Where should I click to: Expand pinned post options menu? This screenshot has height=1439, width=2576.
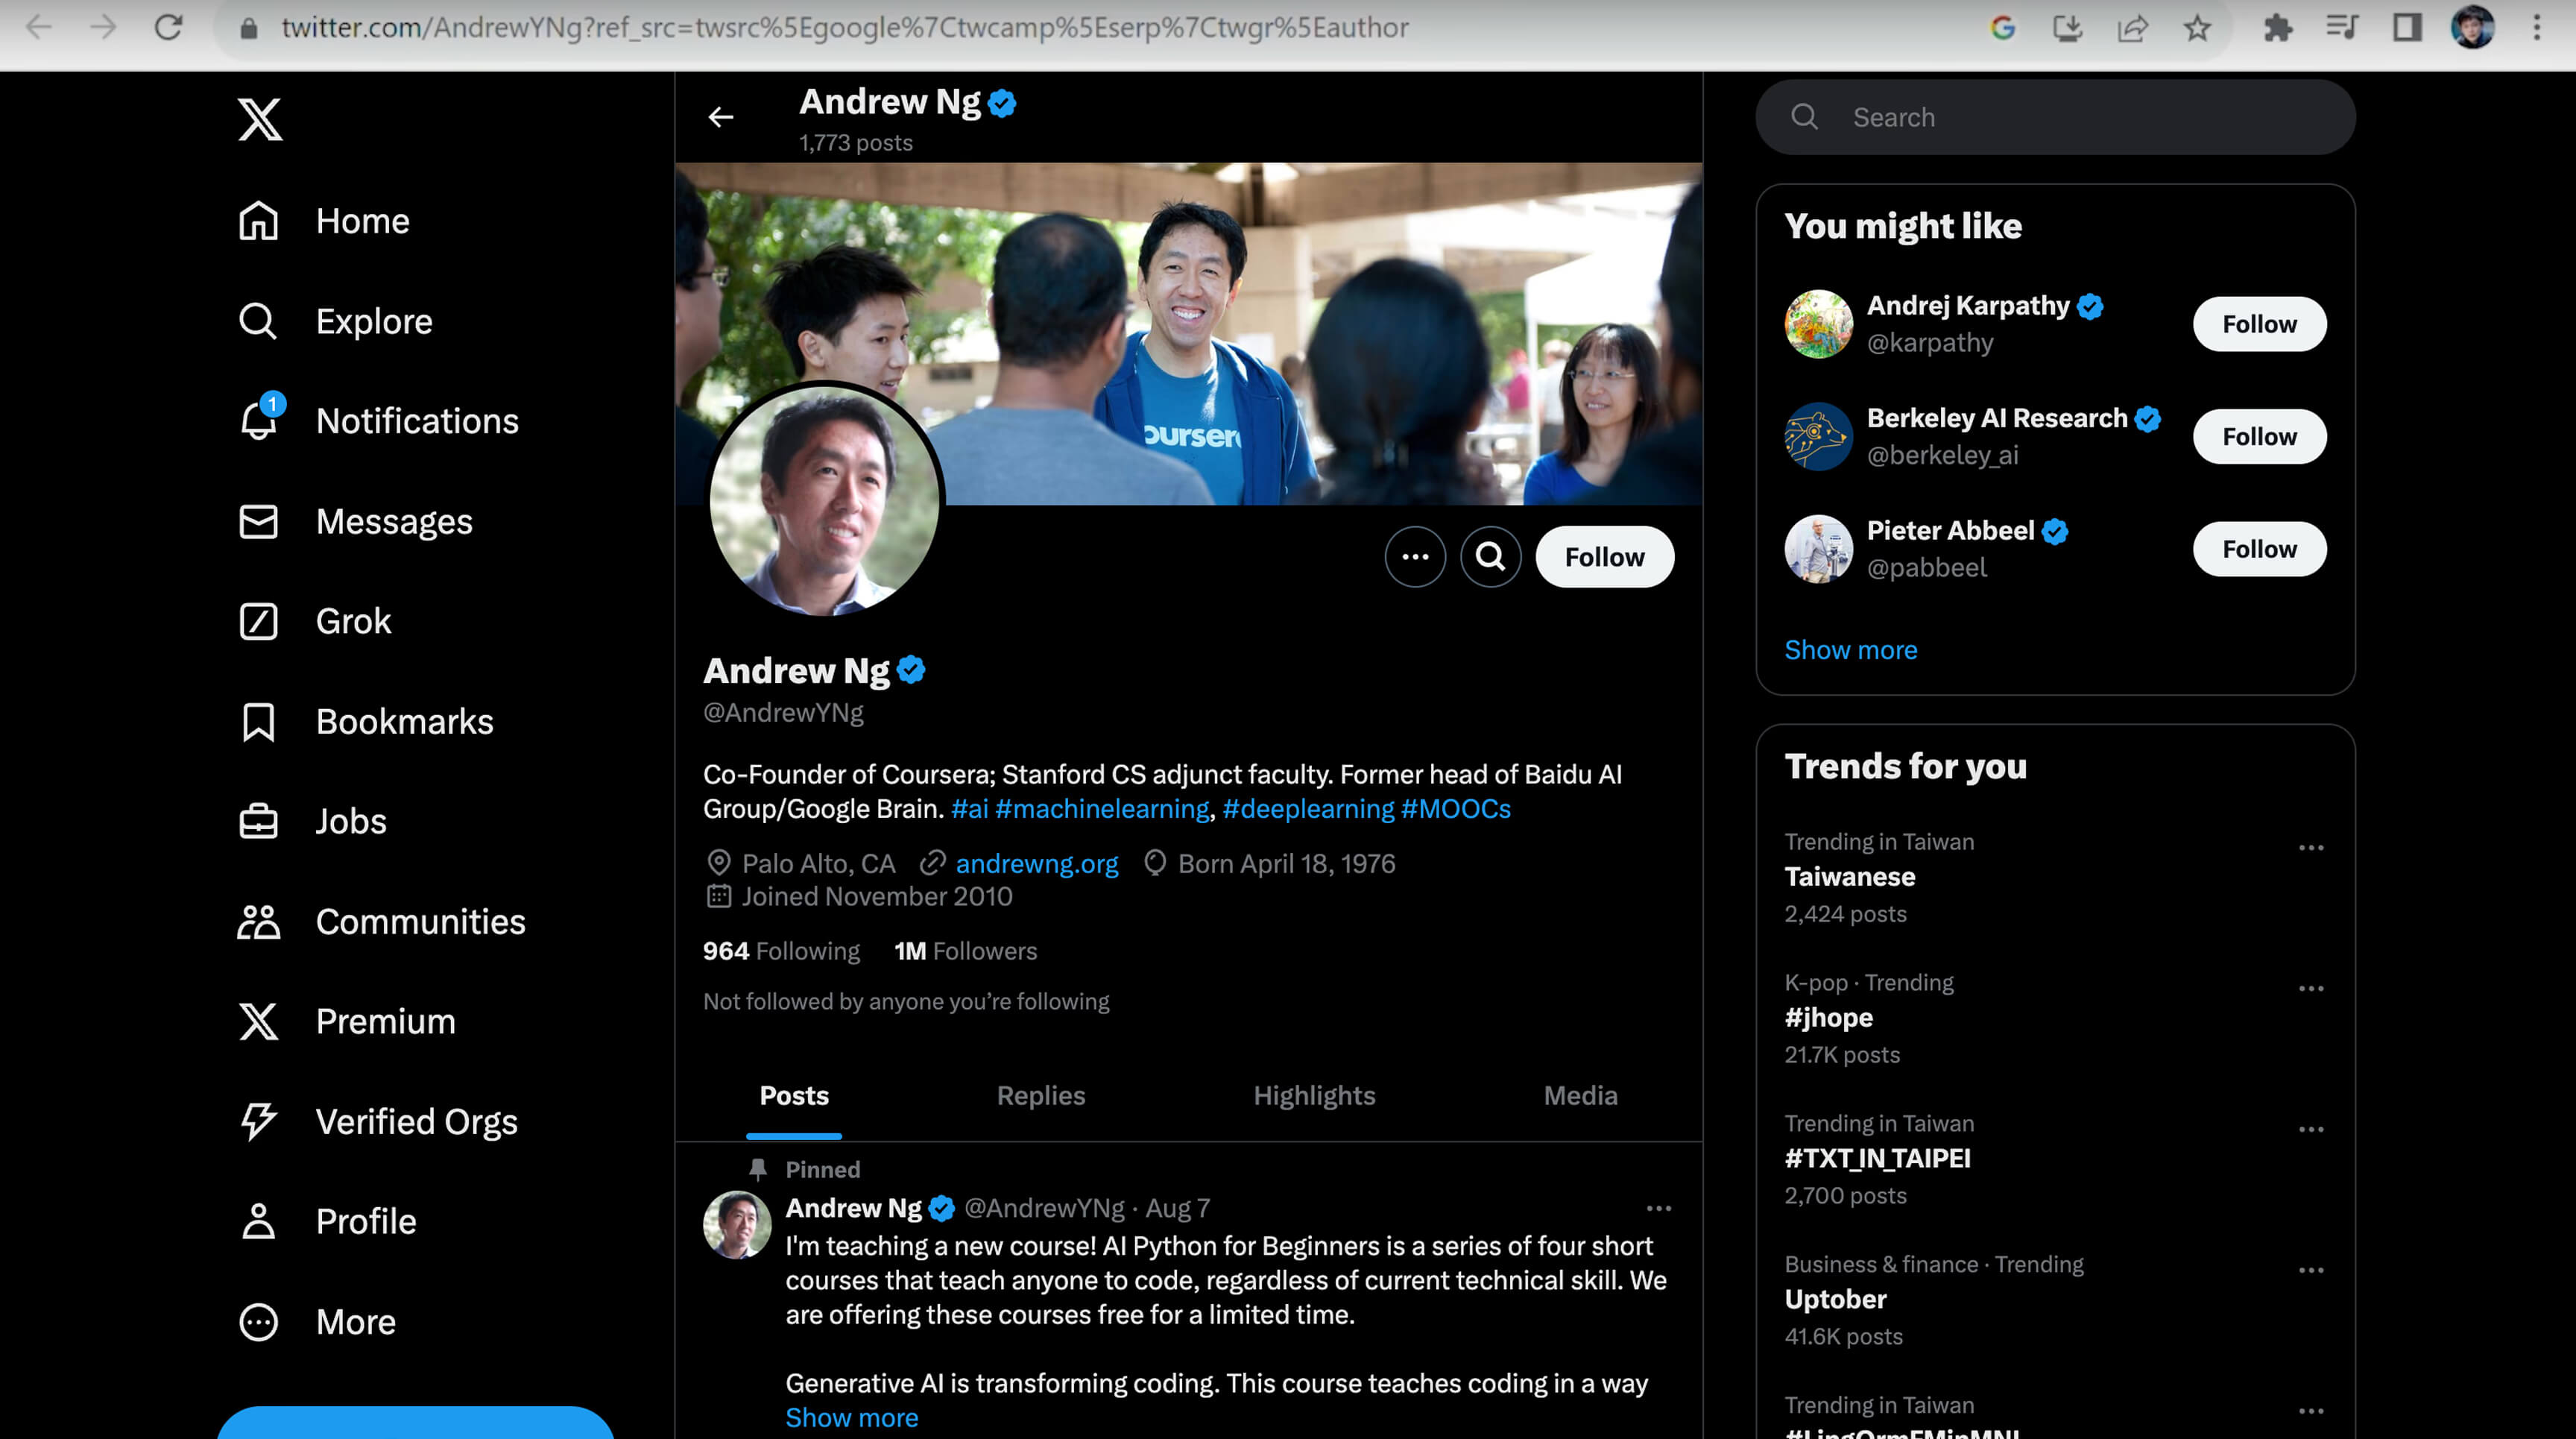1658,1208
